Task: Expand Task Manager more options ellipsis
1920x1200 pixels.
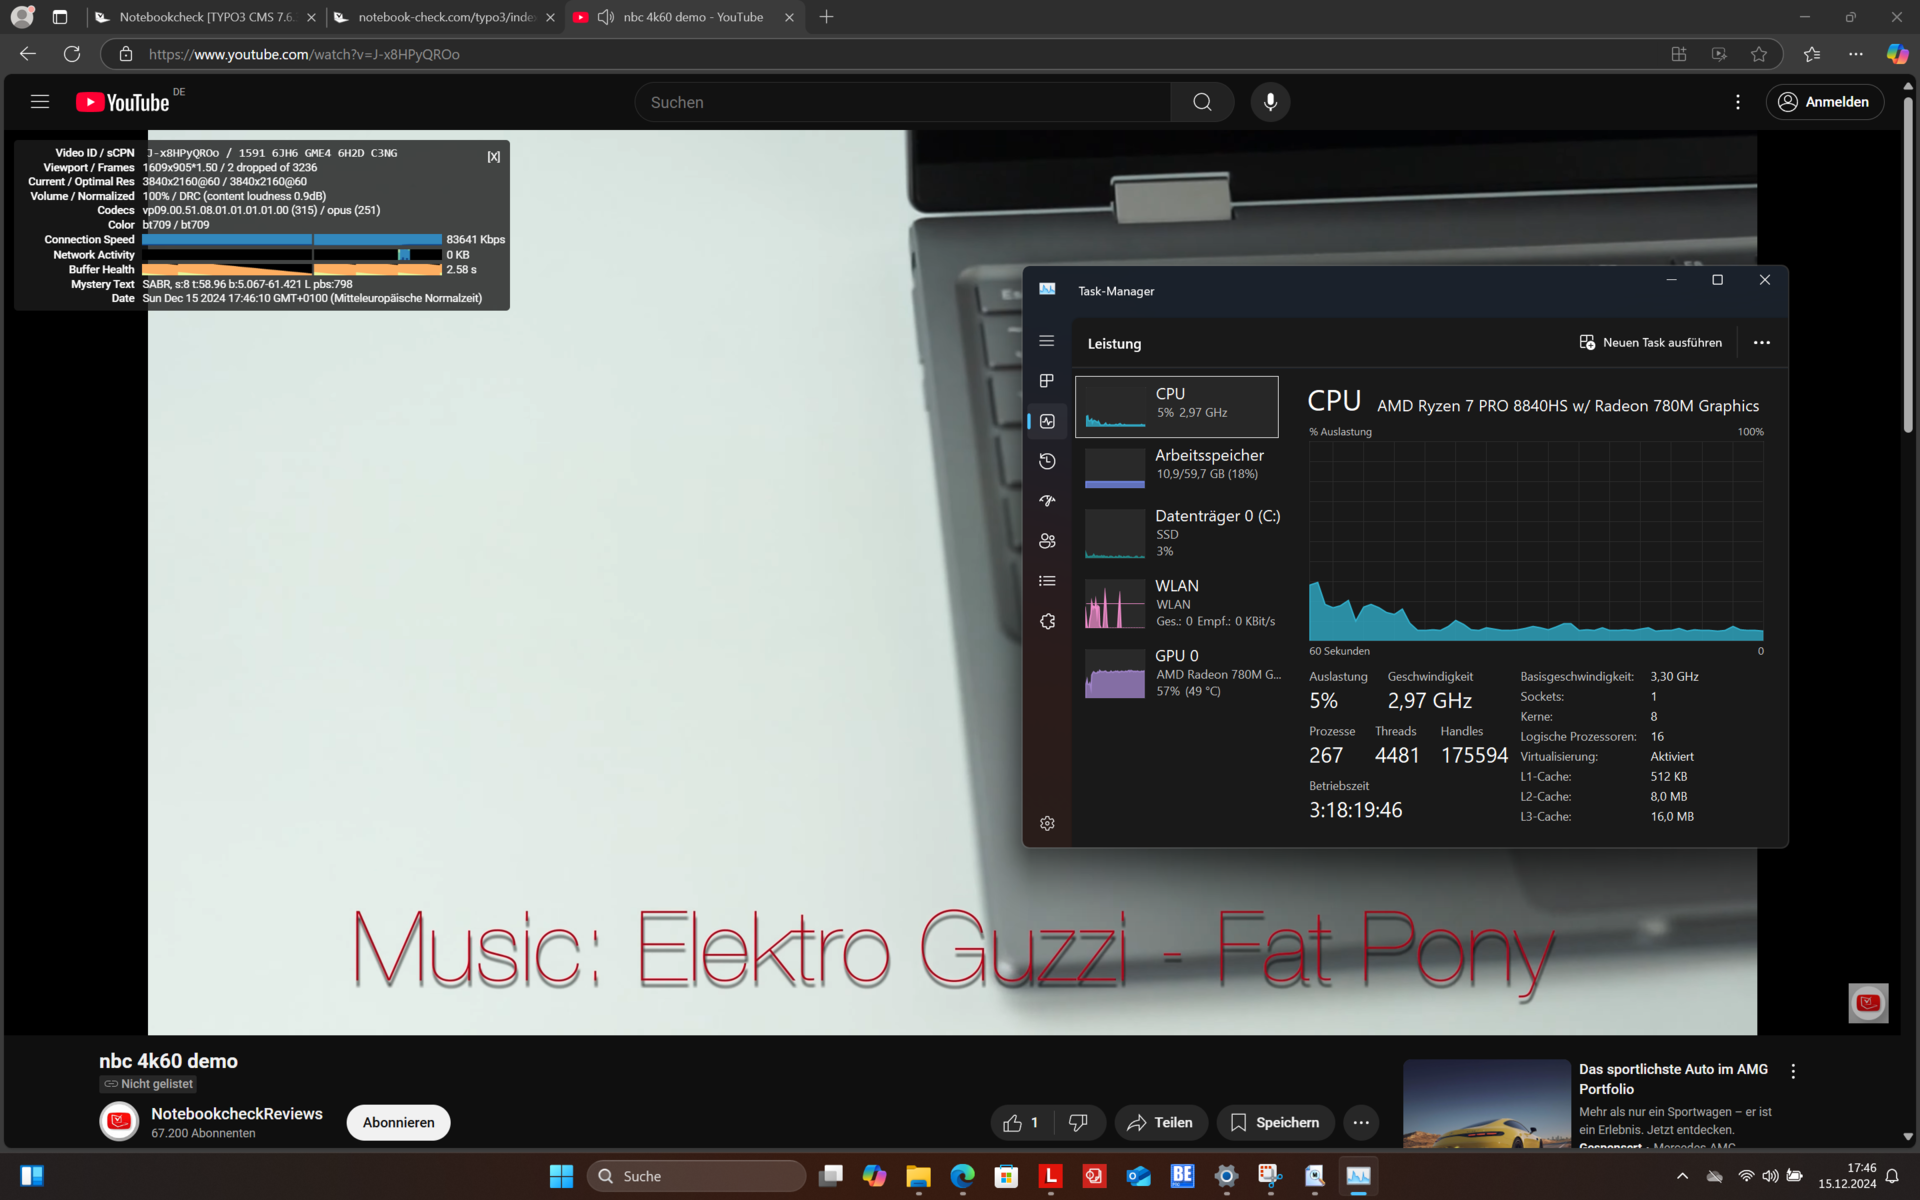Action: tap(1761, 343)
